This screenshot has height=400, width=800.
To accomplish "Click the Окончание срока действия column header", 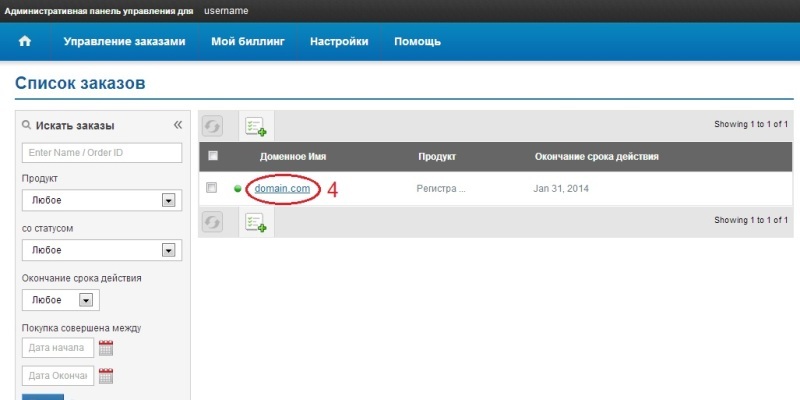I will (x=596, y=157).
